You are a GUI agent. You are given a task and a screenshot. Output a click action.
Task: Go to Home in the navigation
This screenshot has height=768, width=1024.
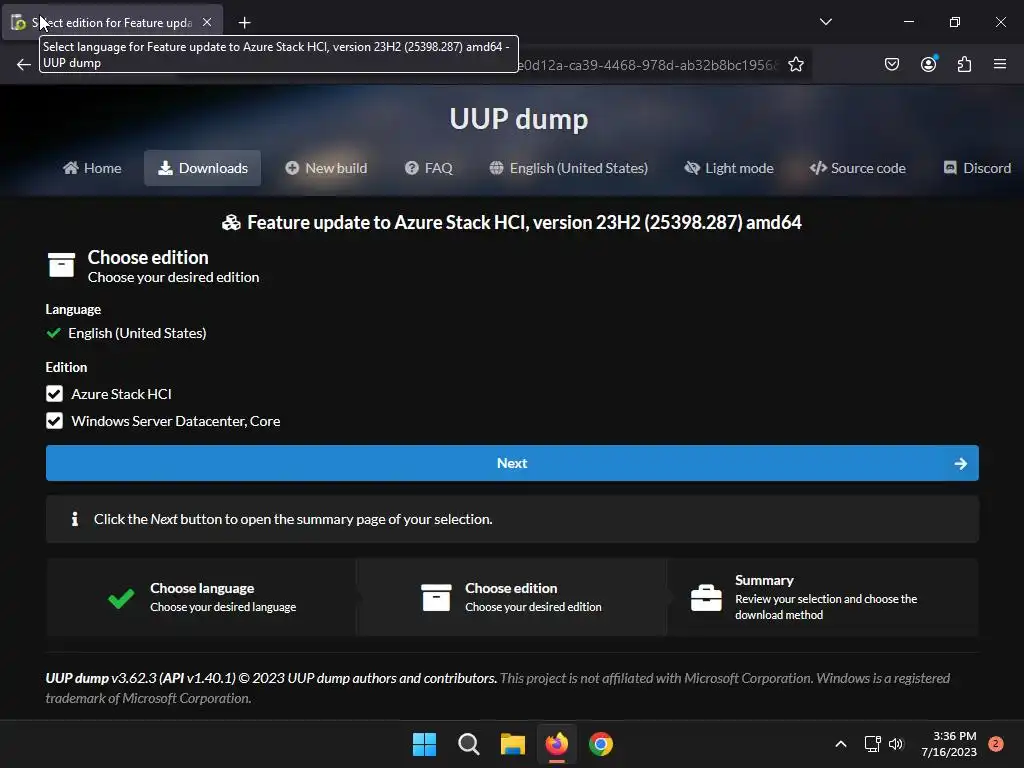pos(92,168)
